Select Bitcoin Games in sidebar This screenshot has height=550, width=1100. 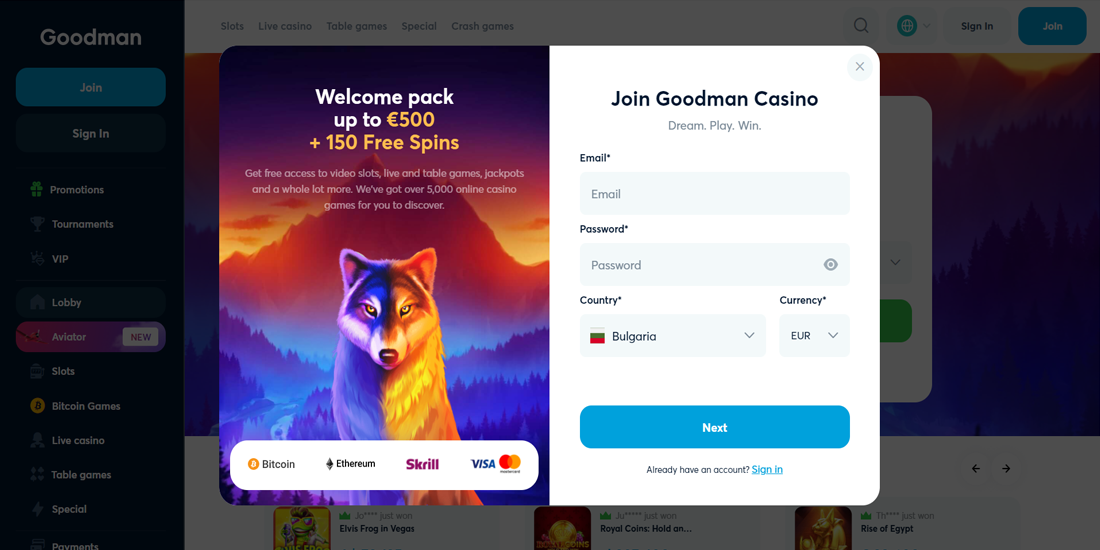coord(85,406)
